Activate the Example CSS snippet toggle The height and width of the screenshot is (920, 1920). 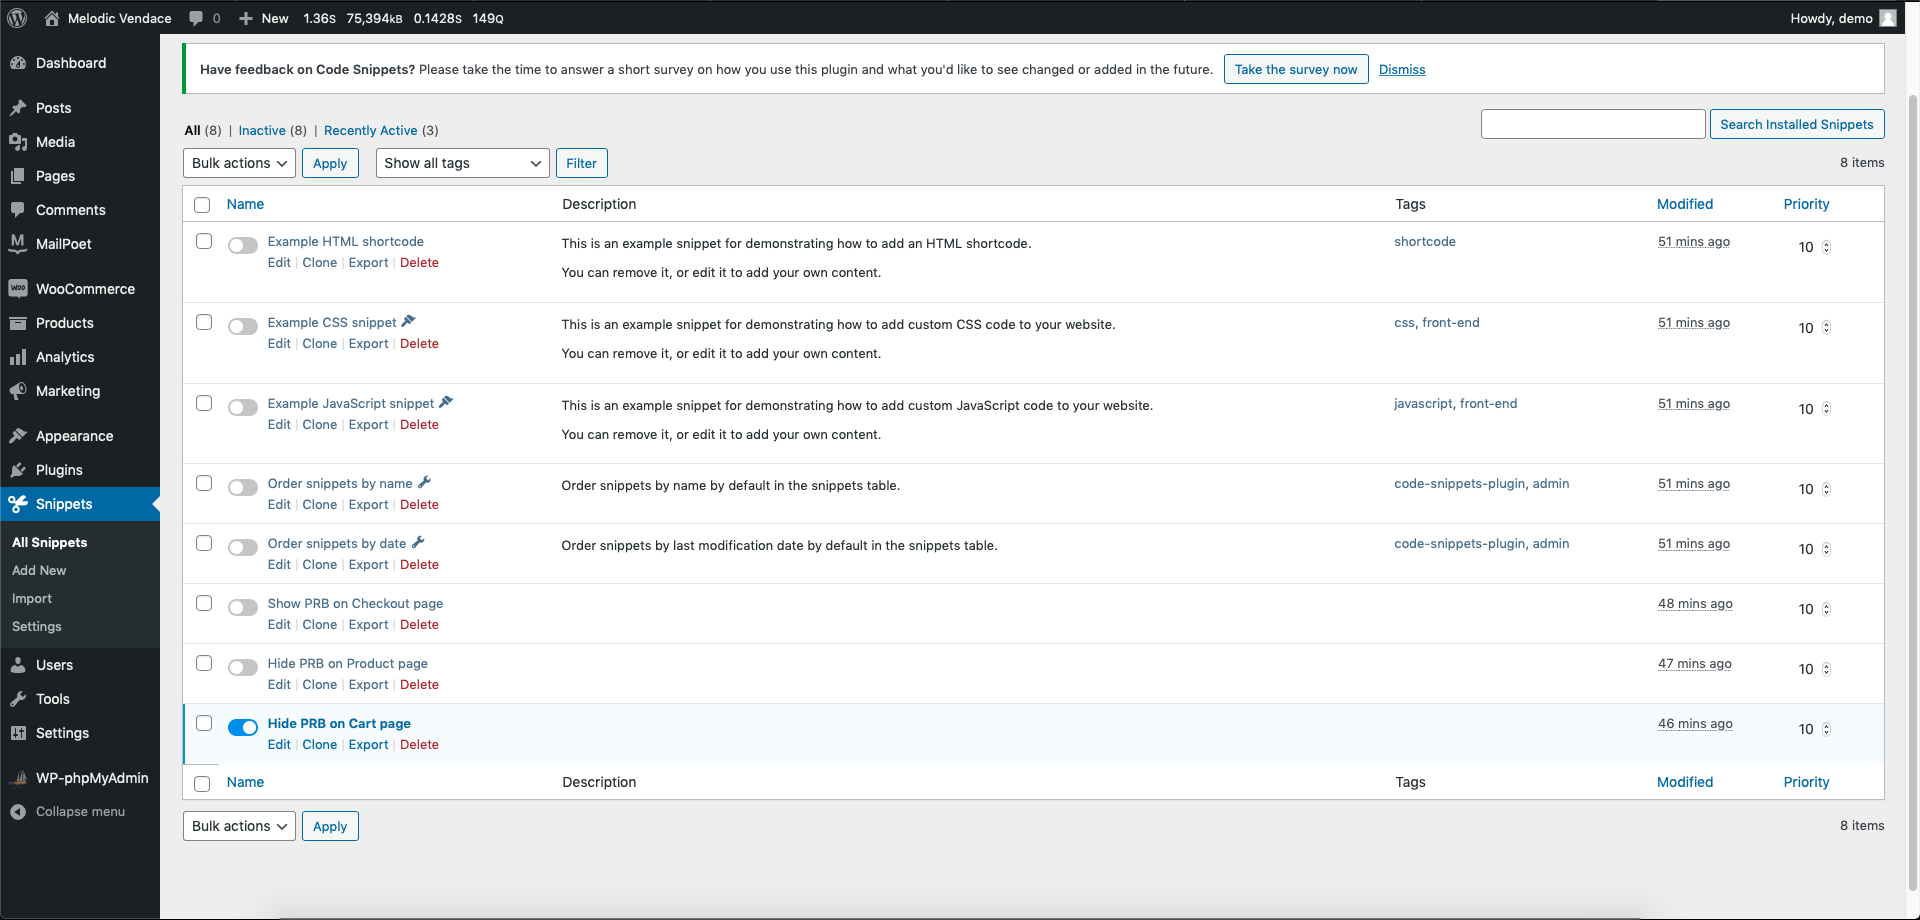(242, 326)
